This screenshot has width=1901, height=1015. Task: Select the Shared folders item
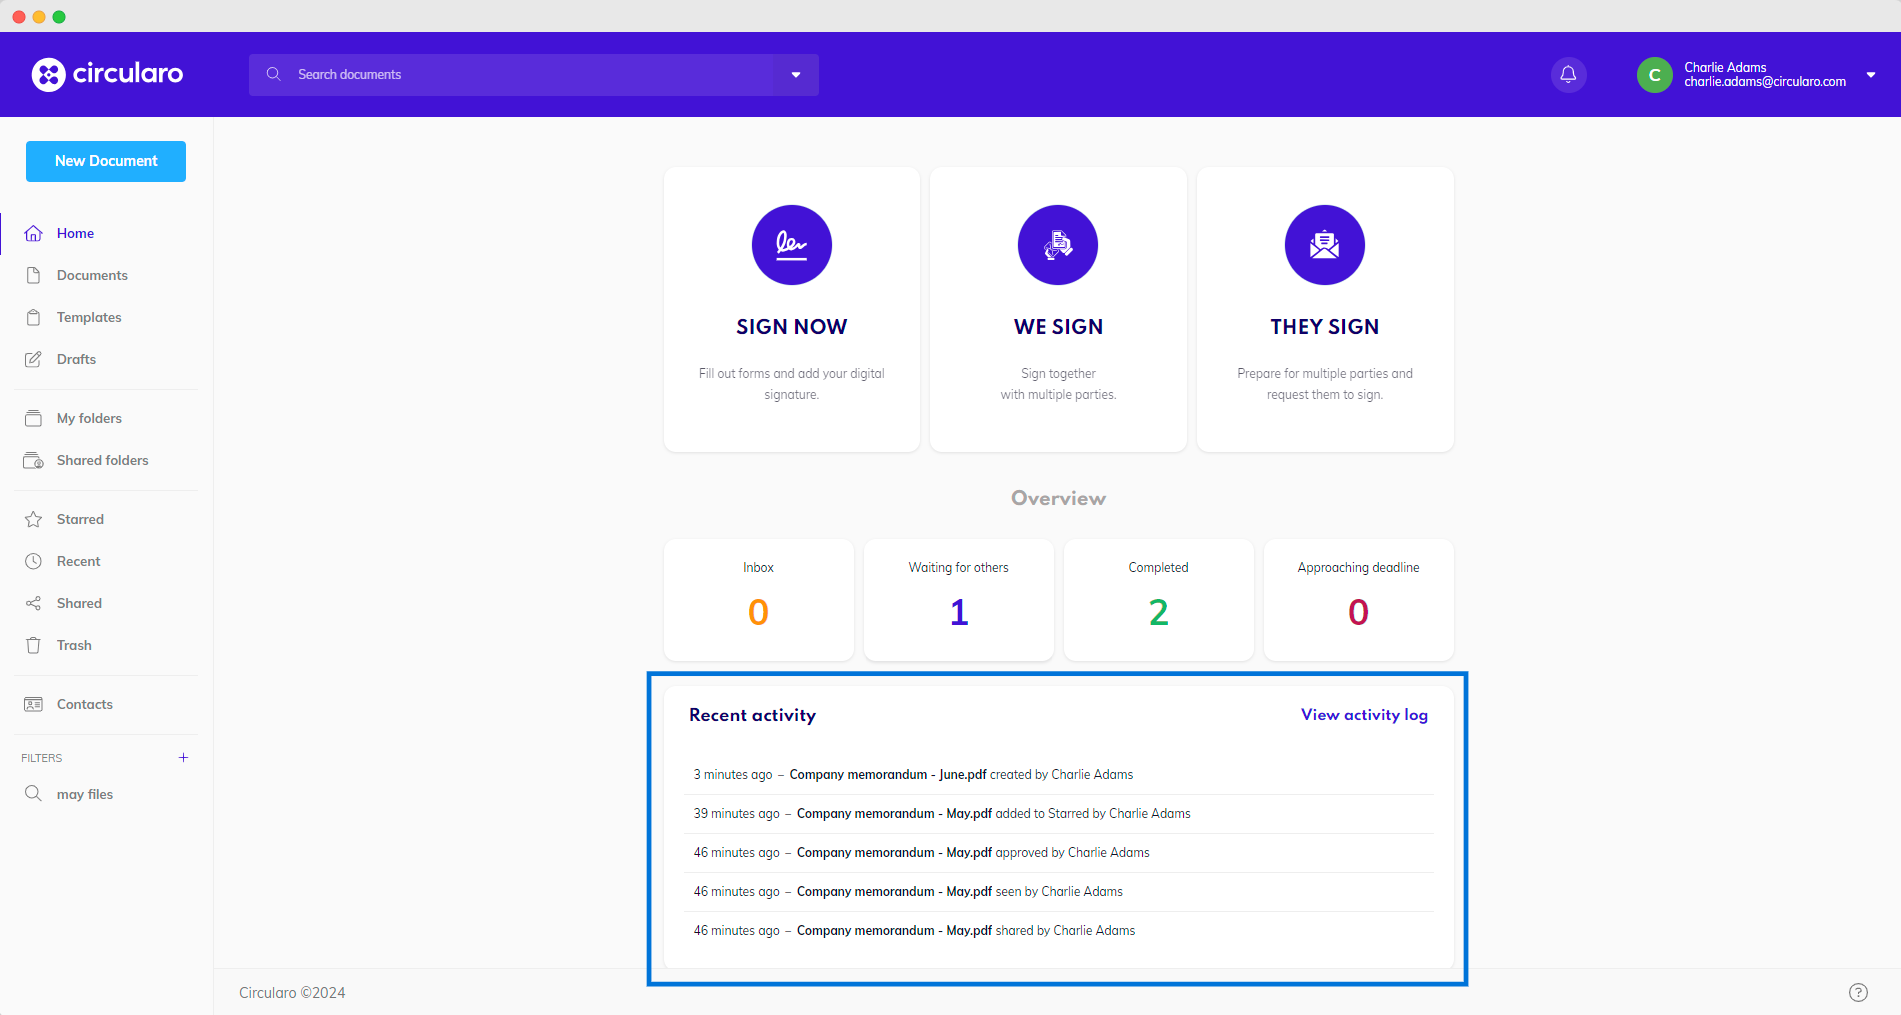102,460
